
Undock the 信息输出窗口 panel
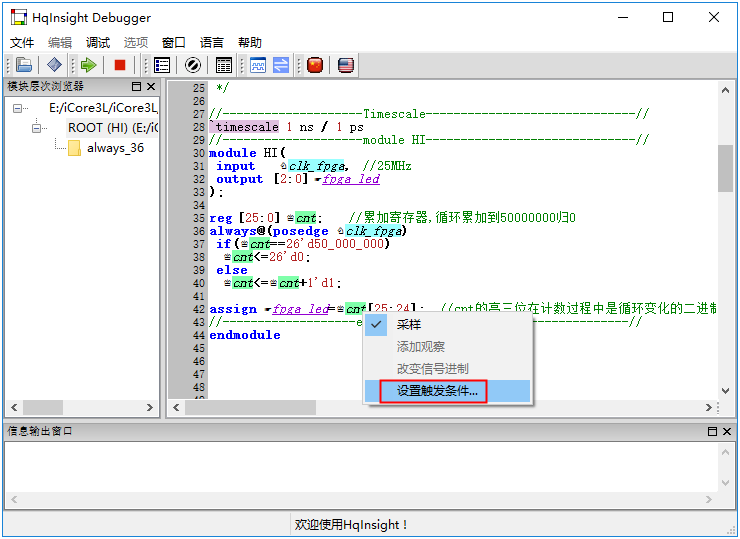point(712,431)
